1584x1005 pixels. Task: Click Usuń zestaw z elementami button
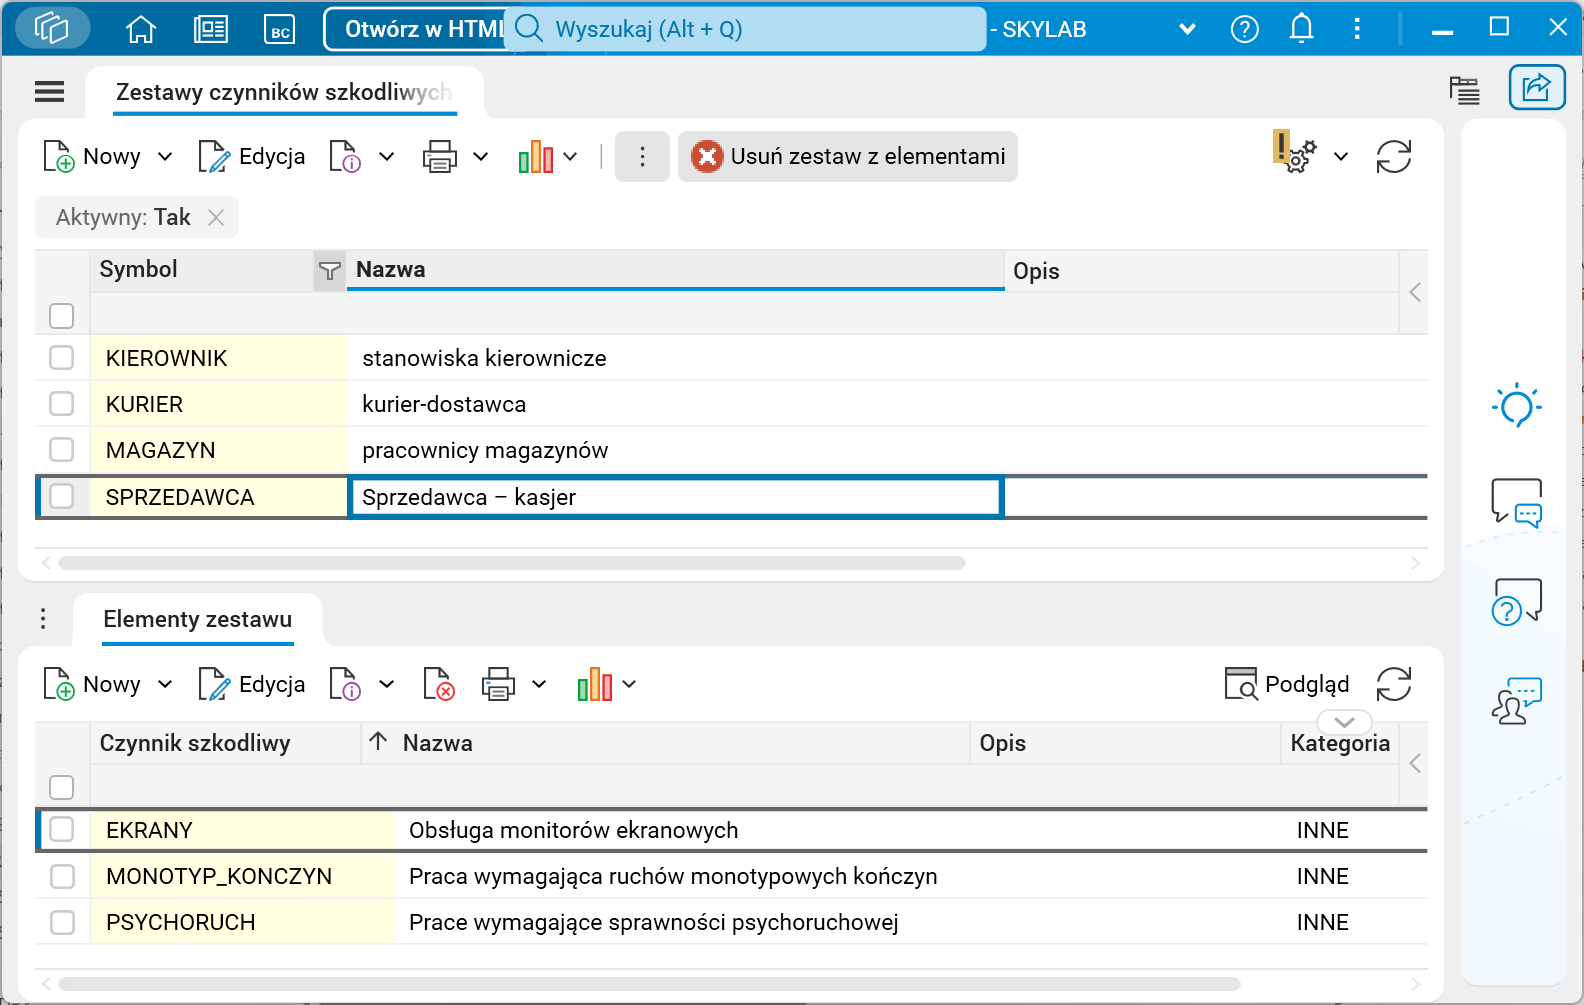848,156
